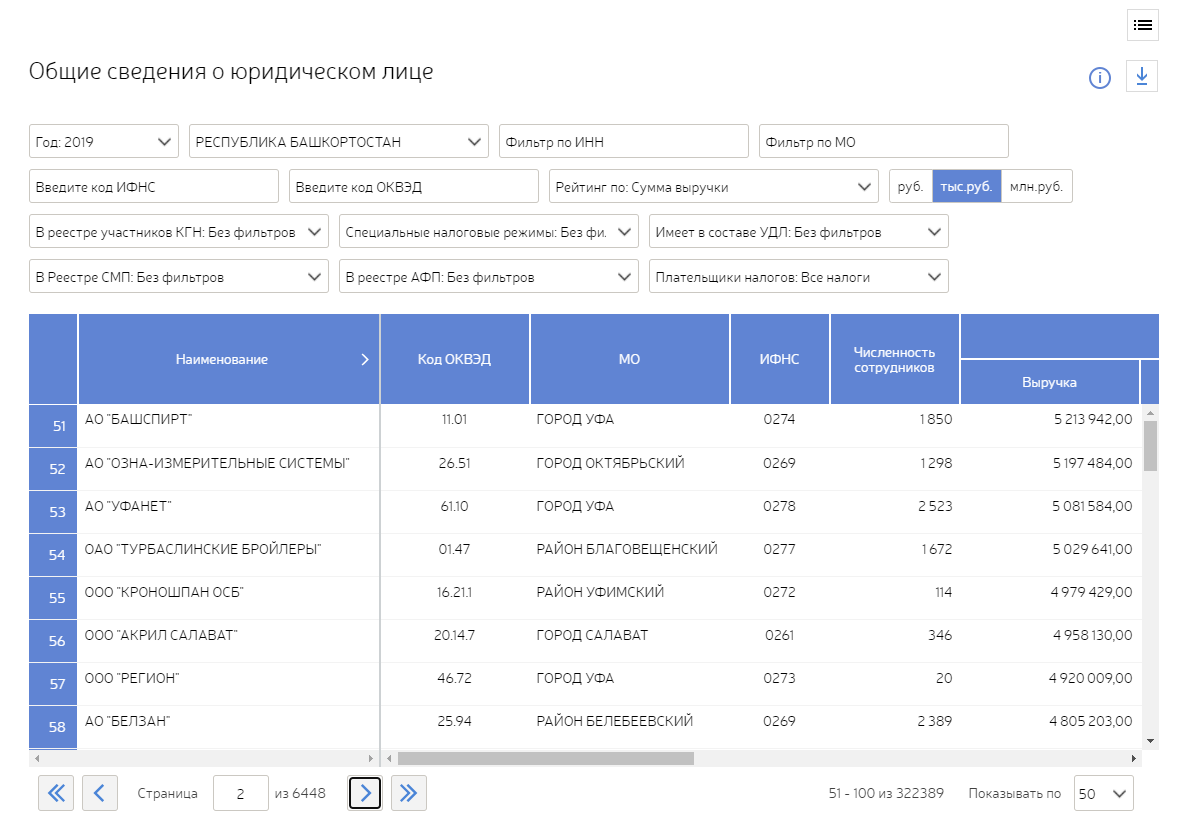Click the Фильтр по ИНН input field
The width and height of the screenshot is (1185, 827).
click(623, 142)
